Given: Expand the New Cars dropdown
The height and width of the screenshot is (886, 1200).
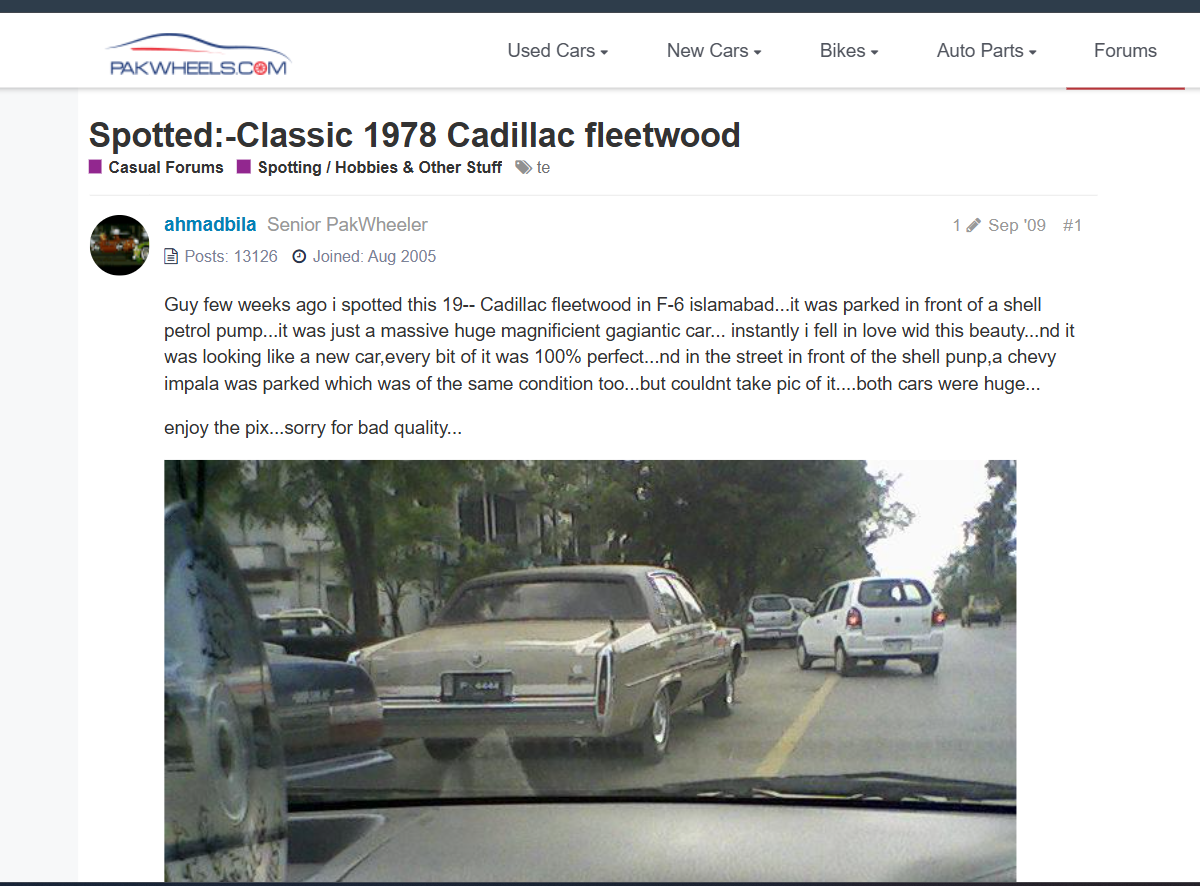Looking at the screenshot, I should tap(714, 51).
